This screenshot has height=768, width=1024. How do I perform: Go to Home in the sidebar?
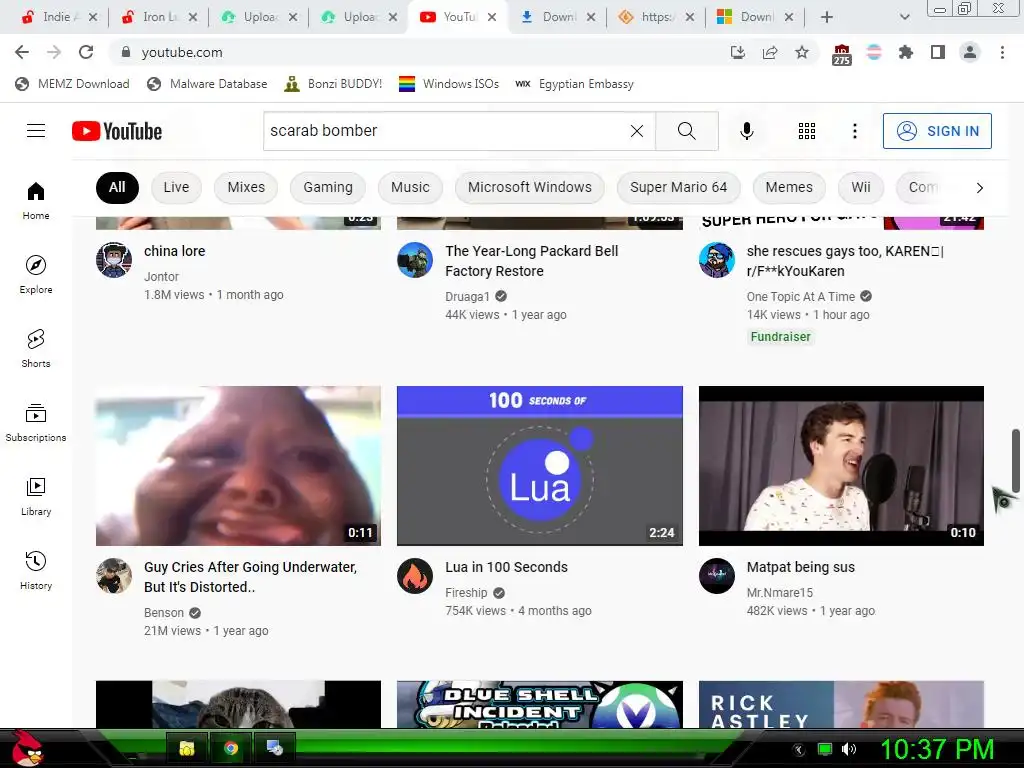pos(36,200)
